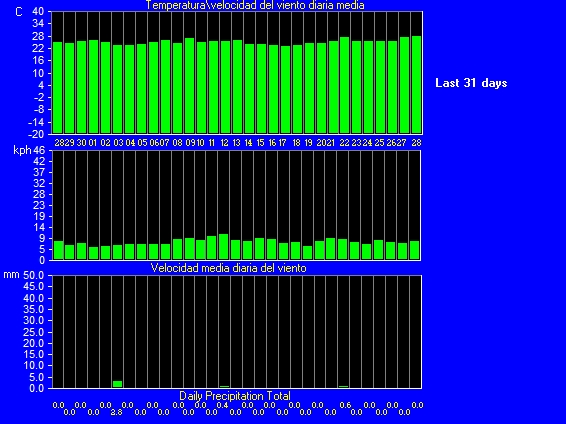Click the 3.8 precipitation value label
Viewport: 566px width, 424px height.
116,412
